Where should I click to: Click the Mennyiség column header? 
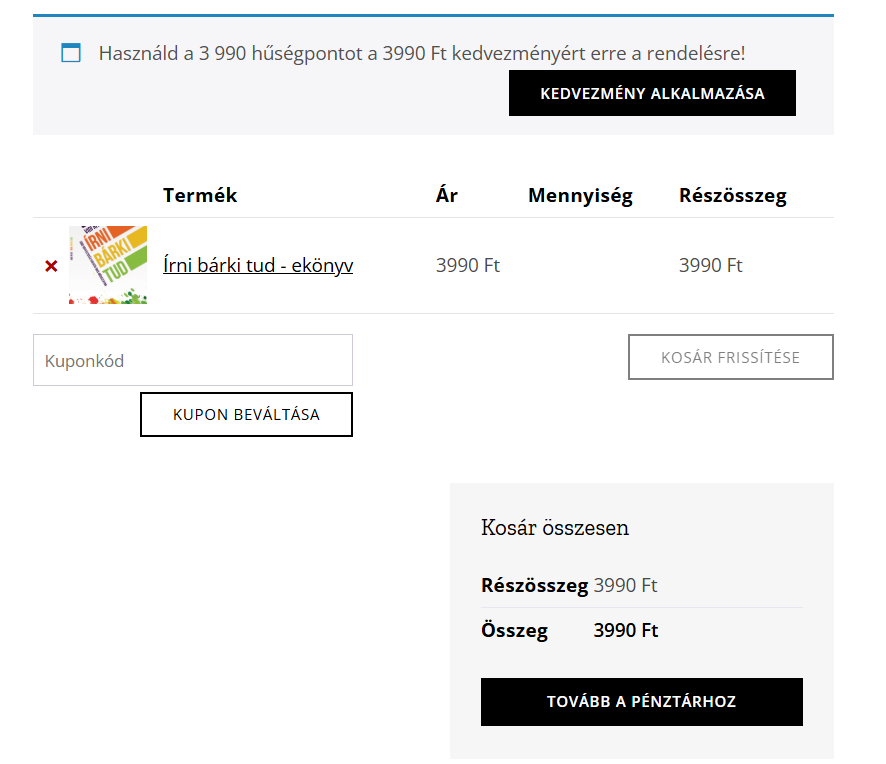coord(580,195)
